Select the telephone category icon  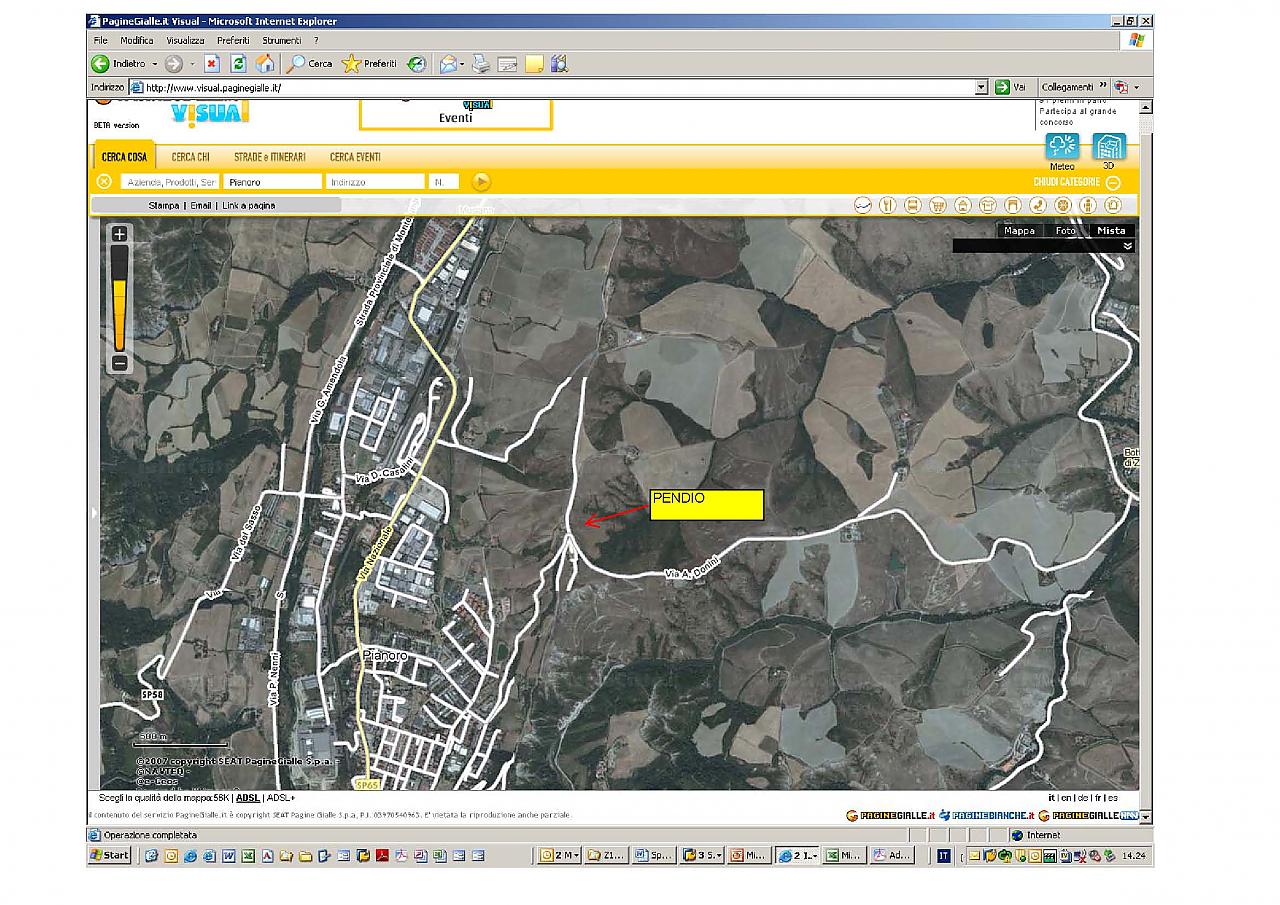[1038, 205]
